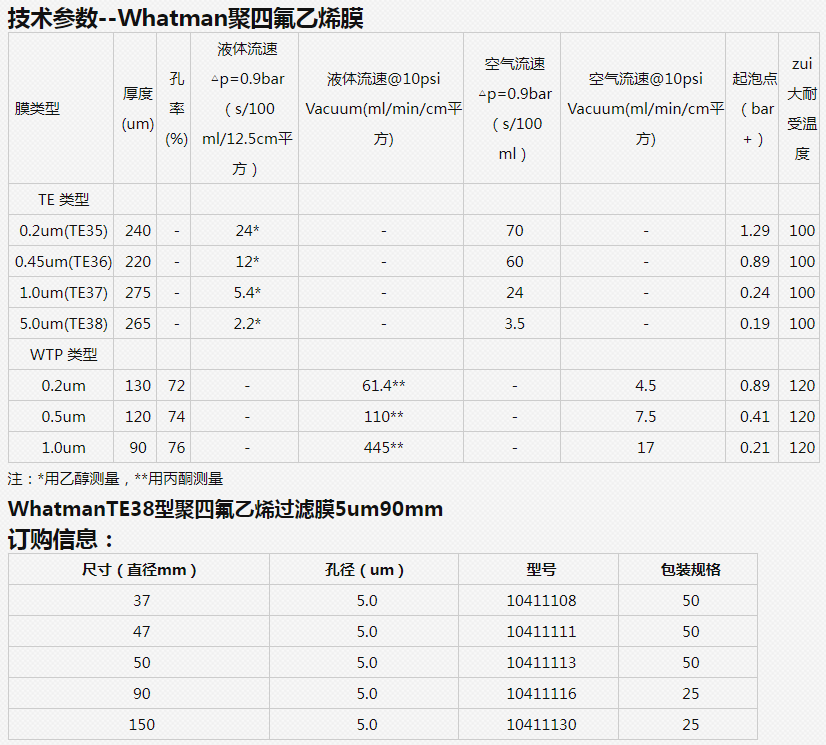Select liquid flow value "12*"
Screen dimensions: 826x745
(x=247, y=262)
